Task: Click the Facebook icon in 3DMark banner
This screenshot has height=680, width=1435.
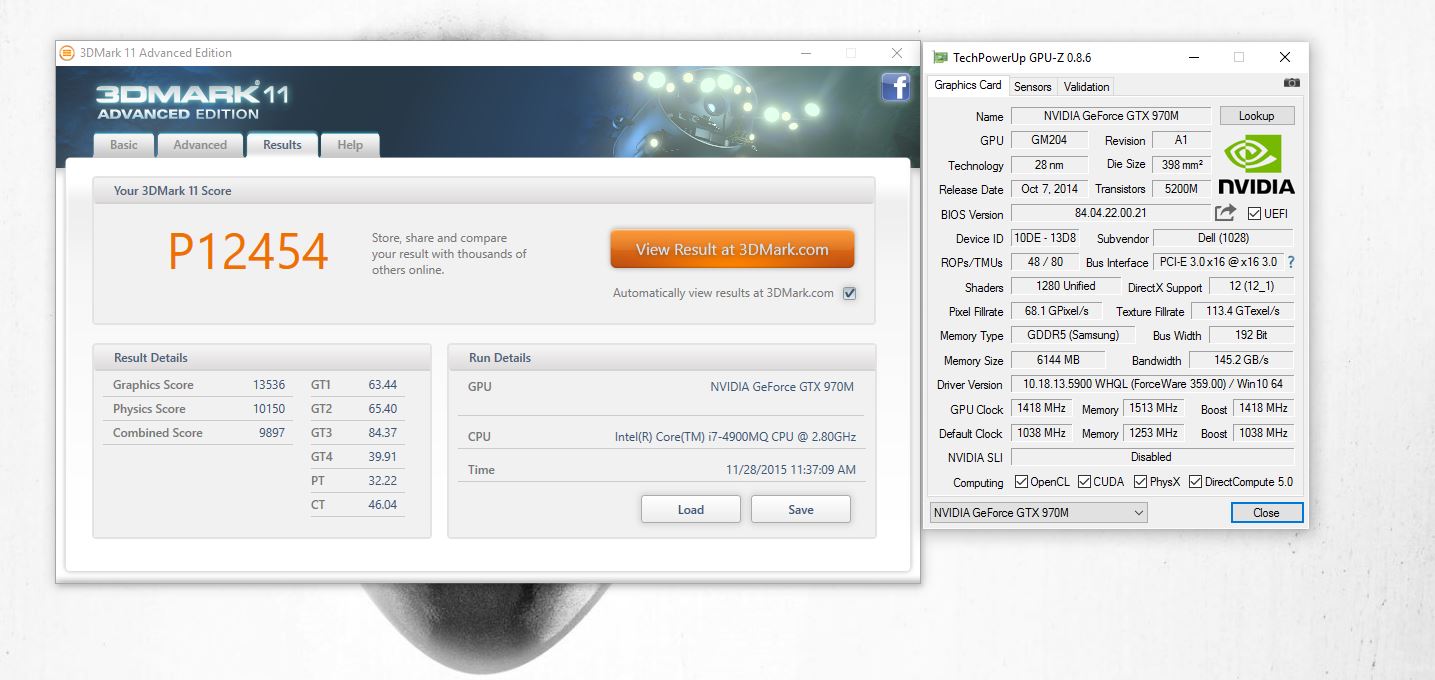Action: click(895, 88)
